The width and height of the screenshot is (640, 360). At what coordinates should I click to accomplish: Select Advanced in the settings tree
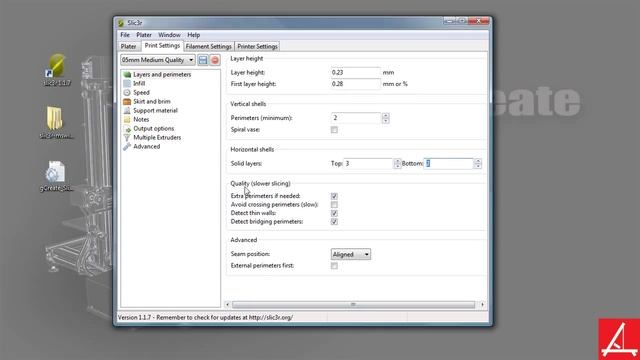pyautogui.click(x=147, y=147)
